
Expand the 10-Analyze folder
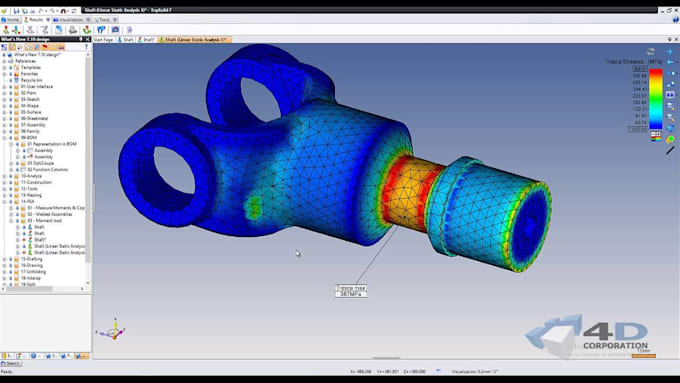click(x=5, y=176)
